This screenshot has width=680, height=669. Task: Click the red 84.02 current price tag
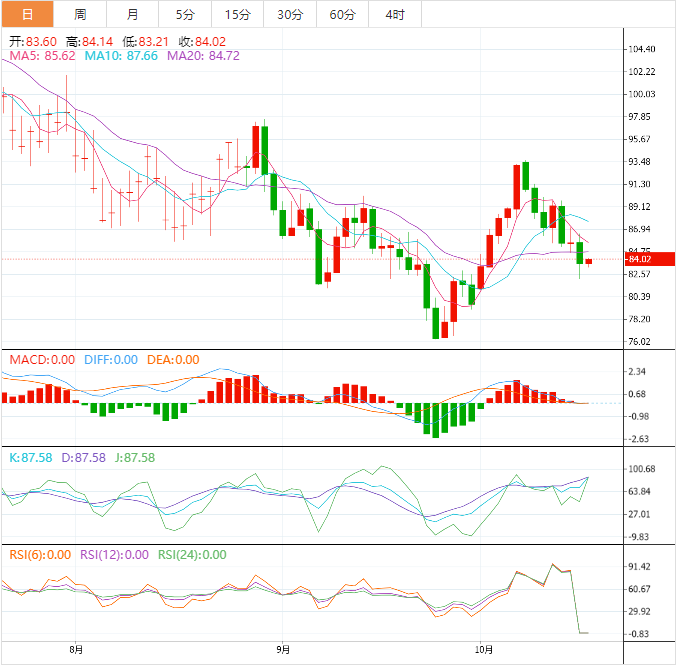(x=638, y=260)
